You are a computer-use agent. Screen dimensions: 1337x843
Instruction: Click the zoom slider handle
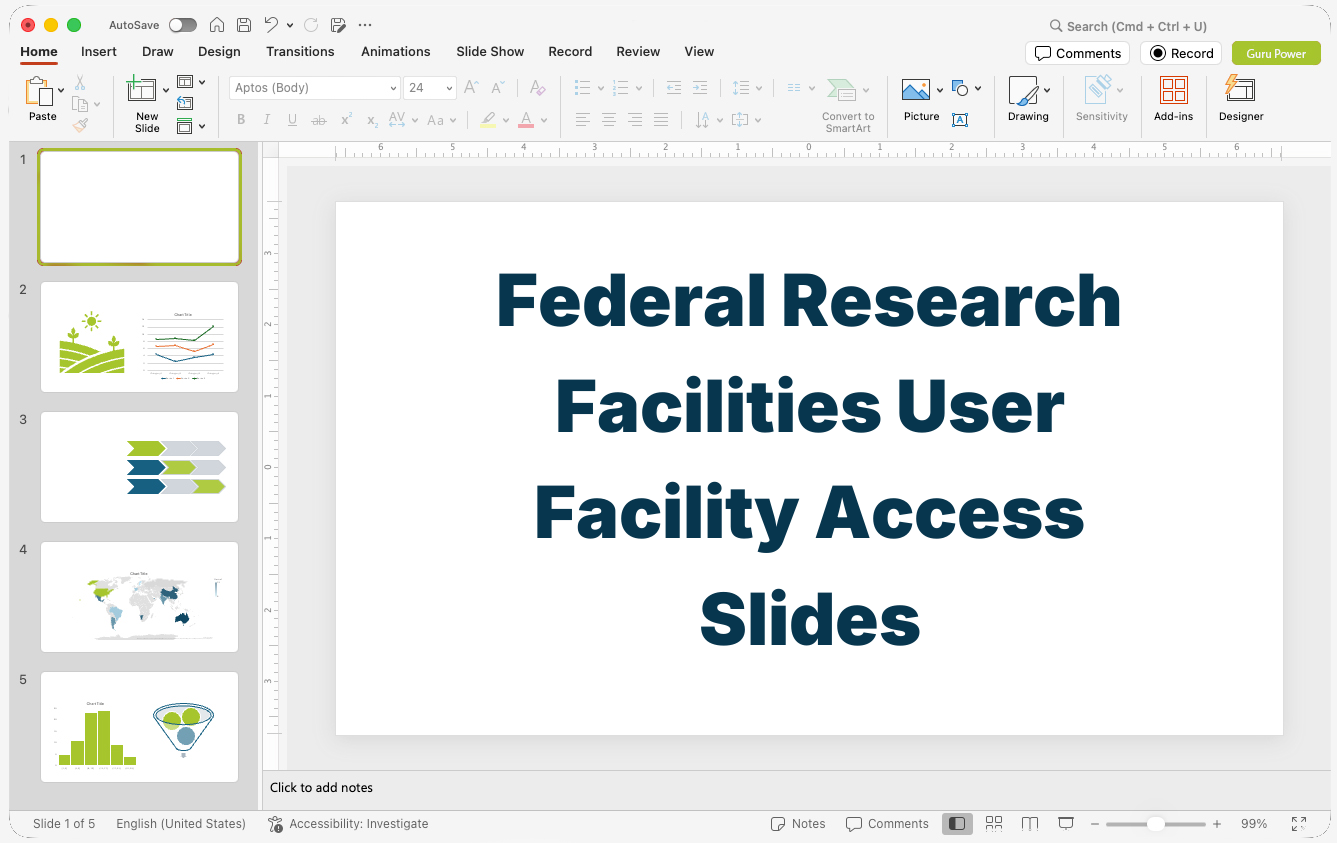point(1156,824)
